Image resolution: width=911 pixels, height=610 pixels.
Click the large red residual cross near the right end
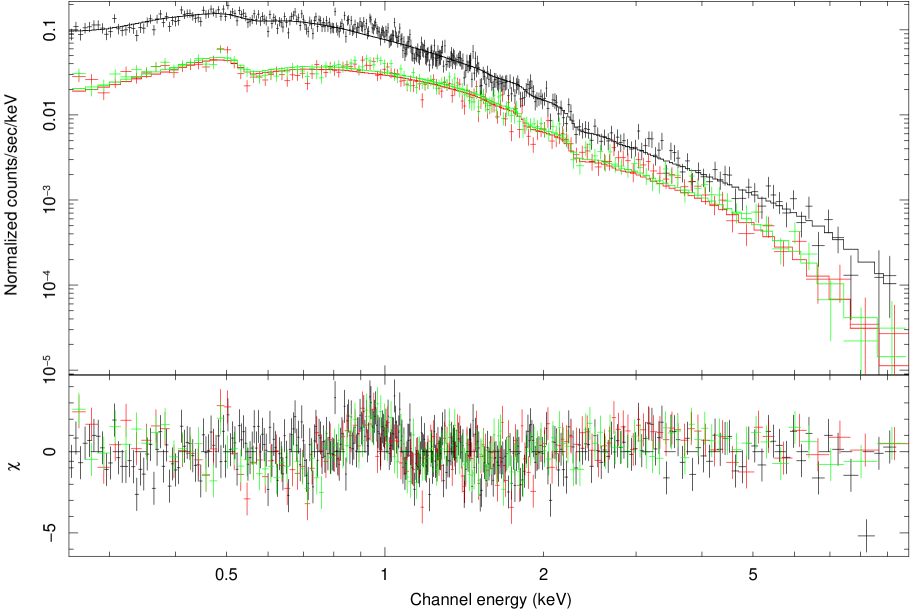[840, 436]
